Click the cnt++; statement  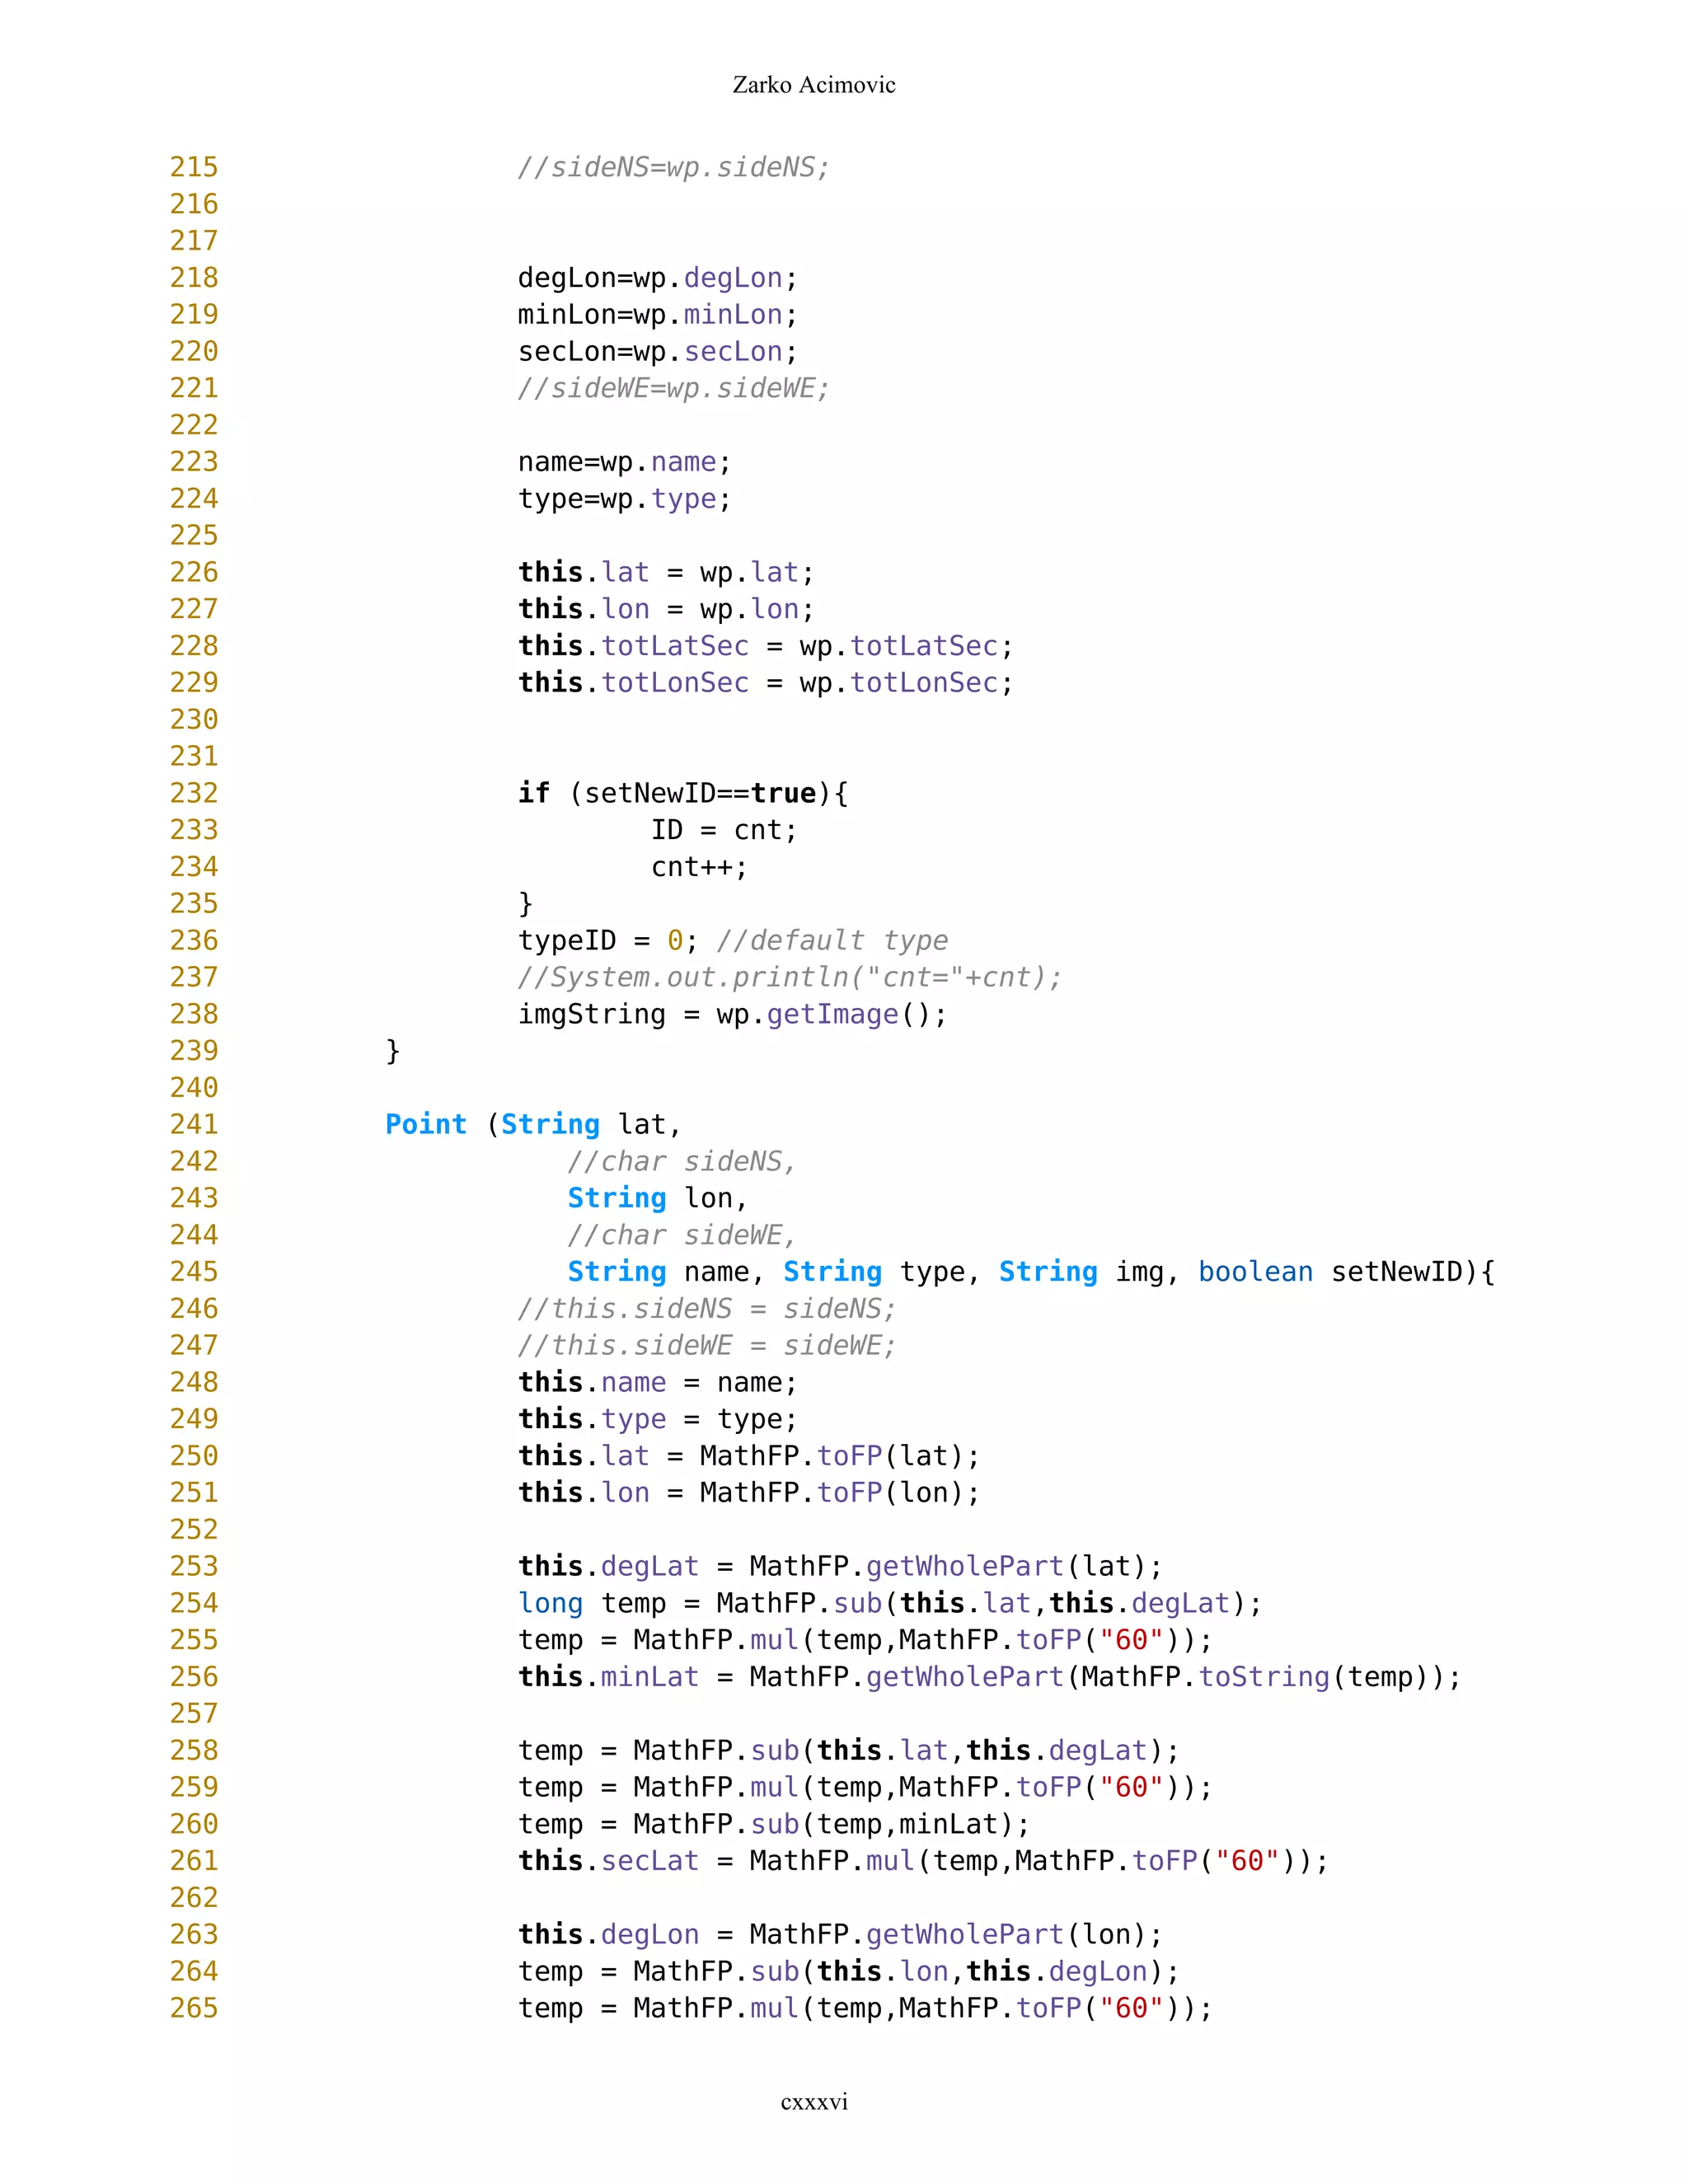click(x=698, y=867)
